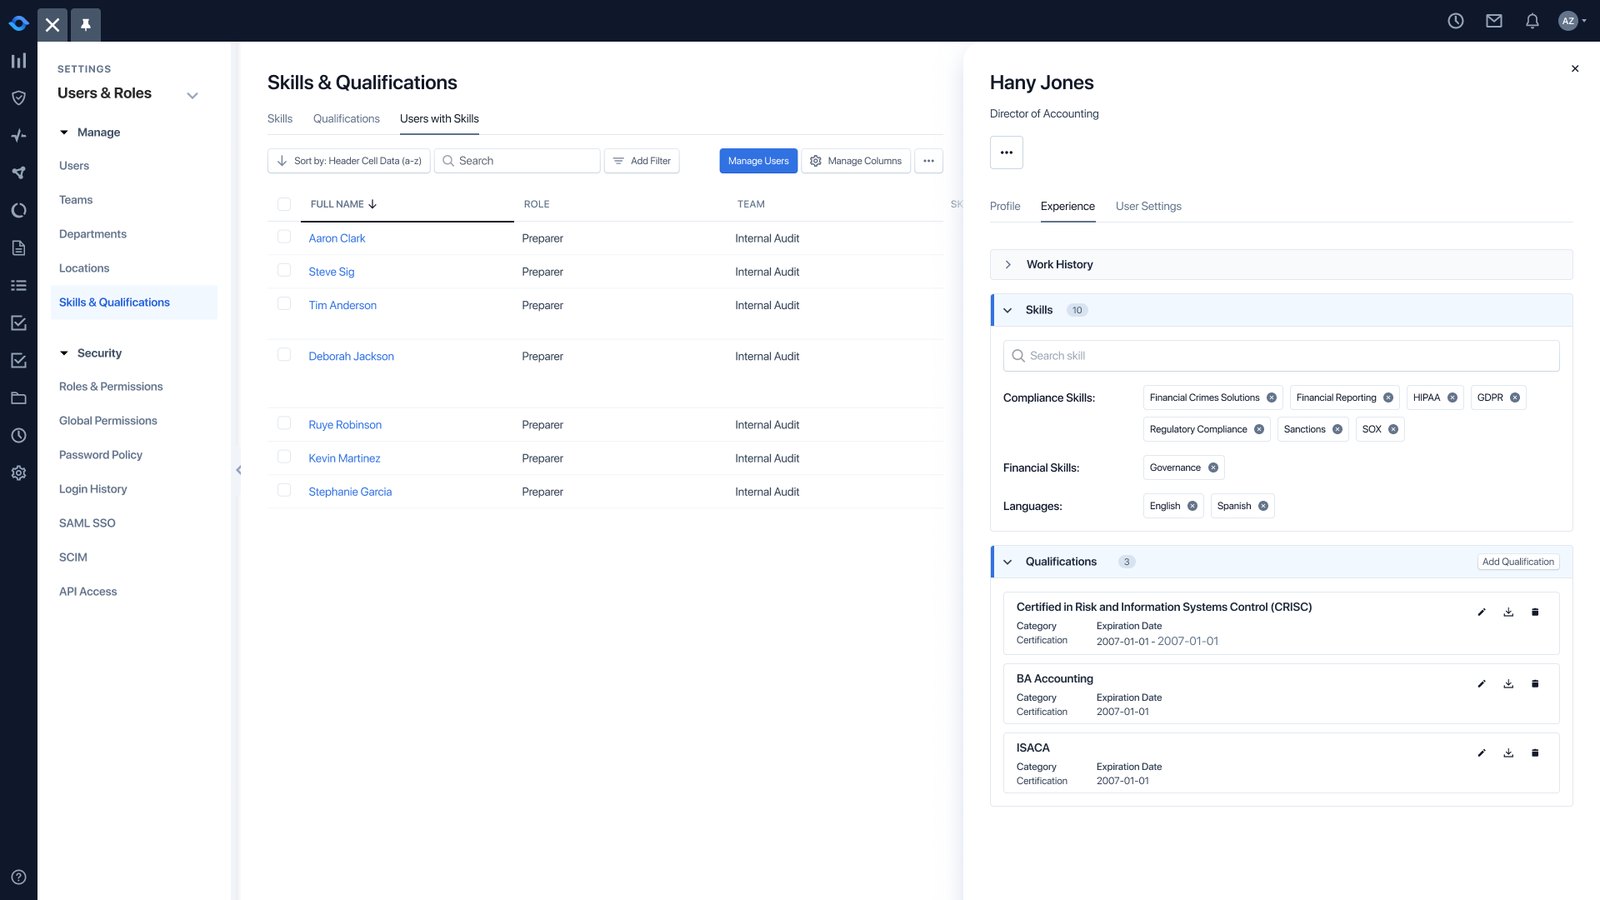Open the shield check sidebar icon
Image resolution: width=1600 pixels, height=900 pixels.
click(18, 98)
